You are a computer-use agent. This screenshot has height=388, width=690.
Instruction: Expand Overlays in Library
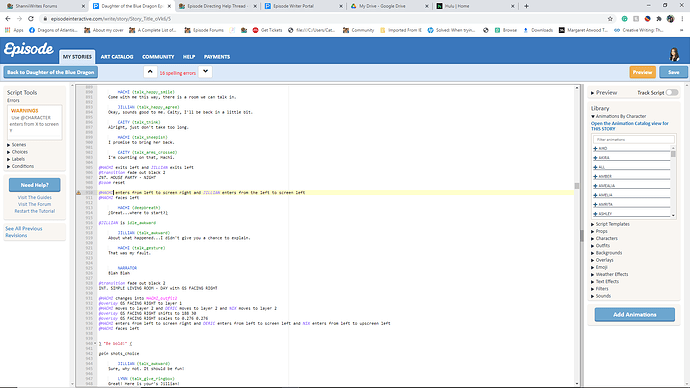[602, 260]
